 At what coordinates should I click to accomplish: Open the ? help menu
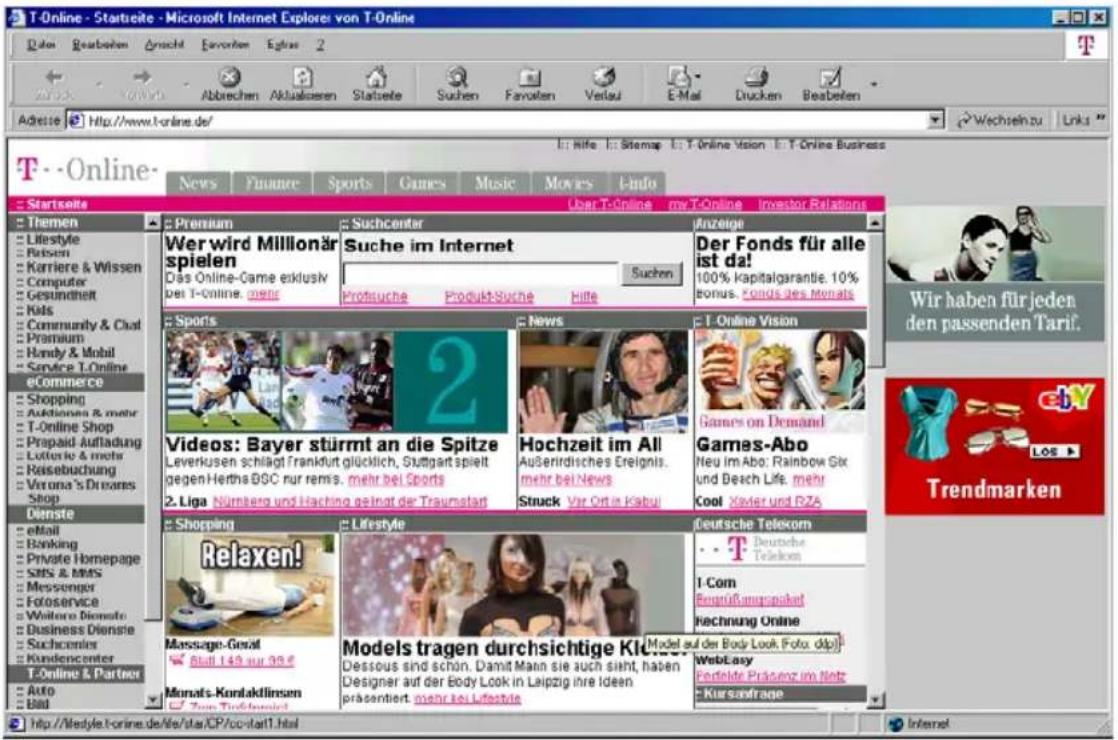coord(320,45)
